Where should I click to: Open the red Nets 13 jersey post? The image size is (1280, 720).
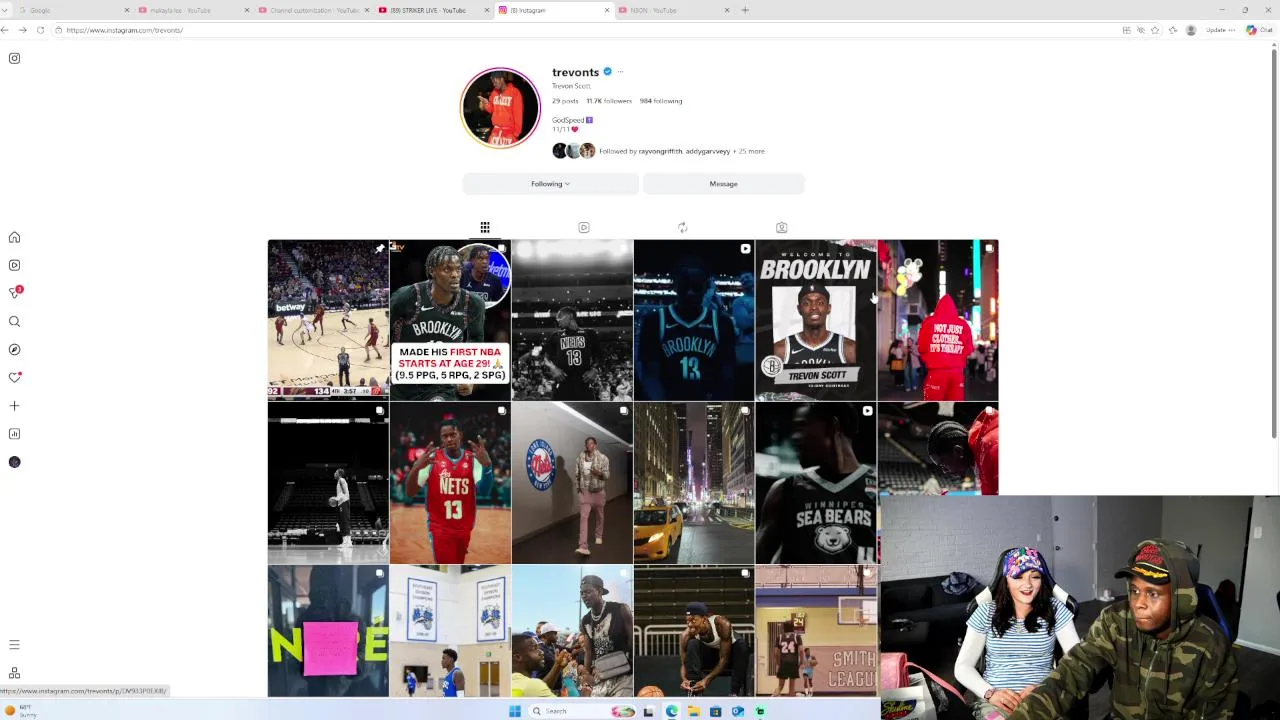click(x=450, y=483)
